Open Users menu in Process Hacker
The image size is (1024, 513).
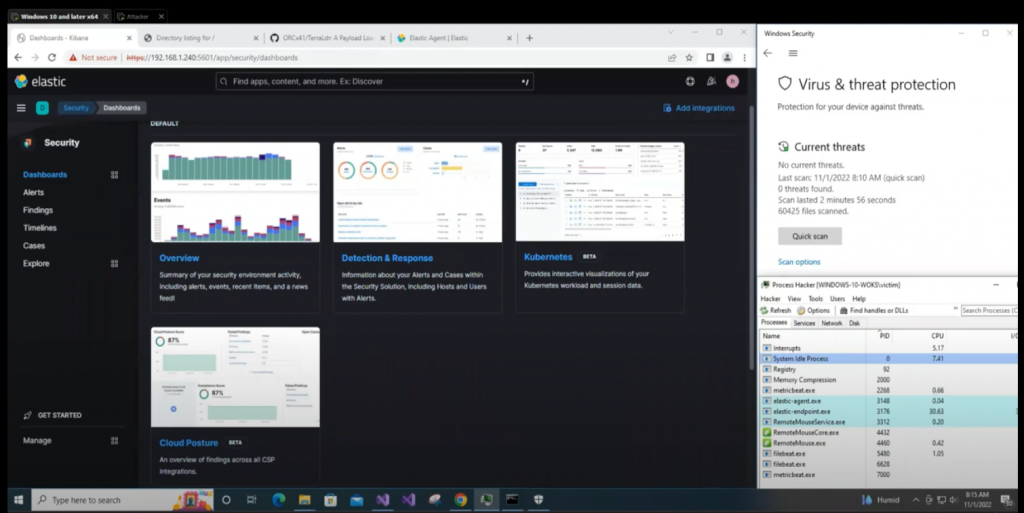tap(837, 299)
